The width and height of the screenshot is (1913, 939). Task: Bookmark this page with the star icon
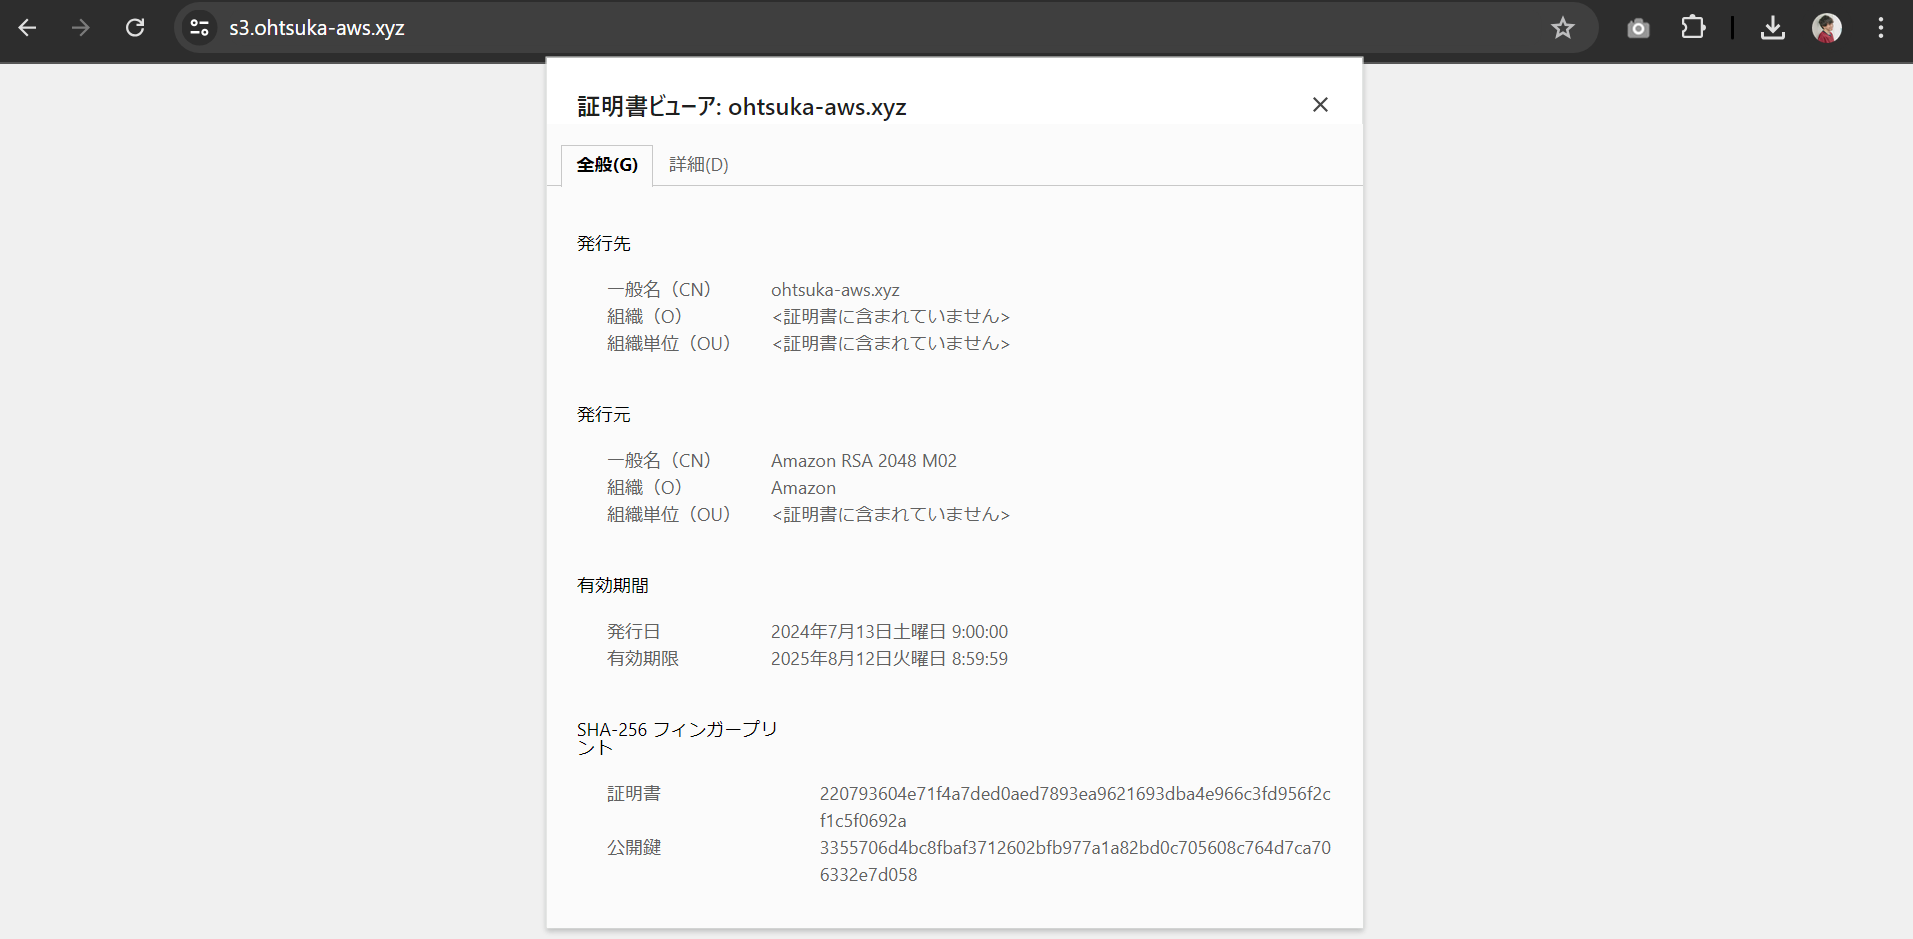(x=1563, y=28)
